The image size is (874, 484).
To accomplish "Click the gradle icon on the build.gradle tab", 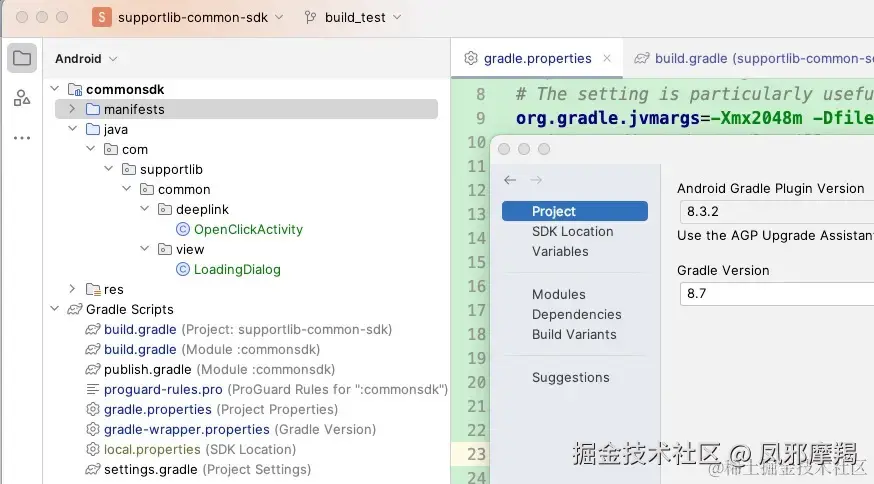I will [642, 58].
